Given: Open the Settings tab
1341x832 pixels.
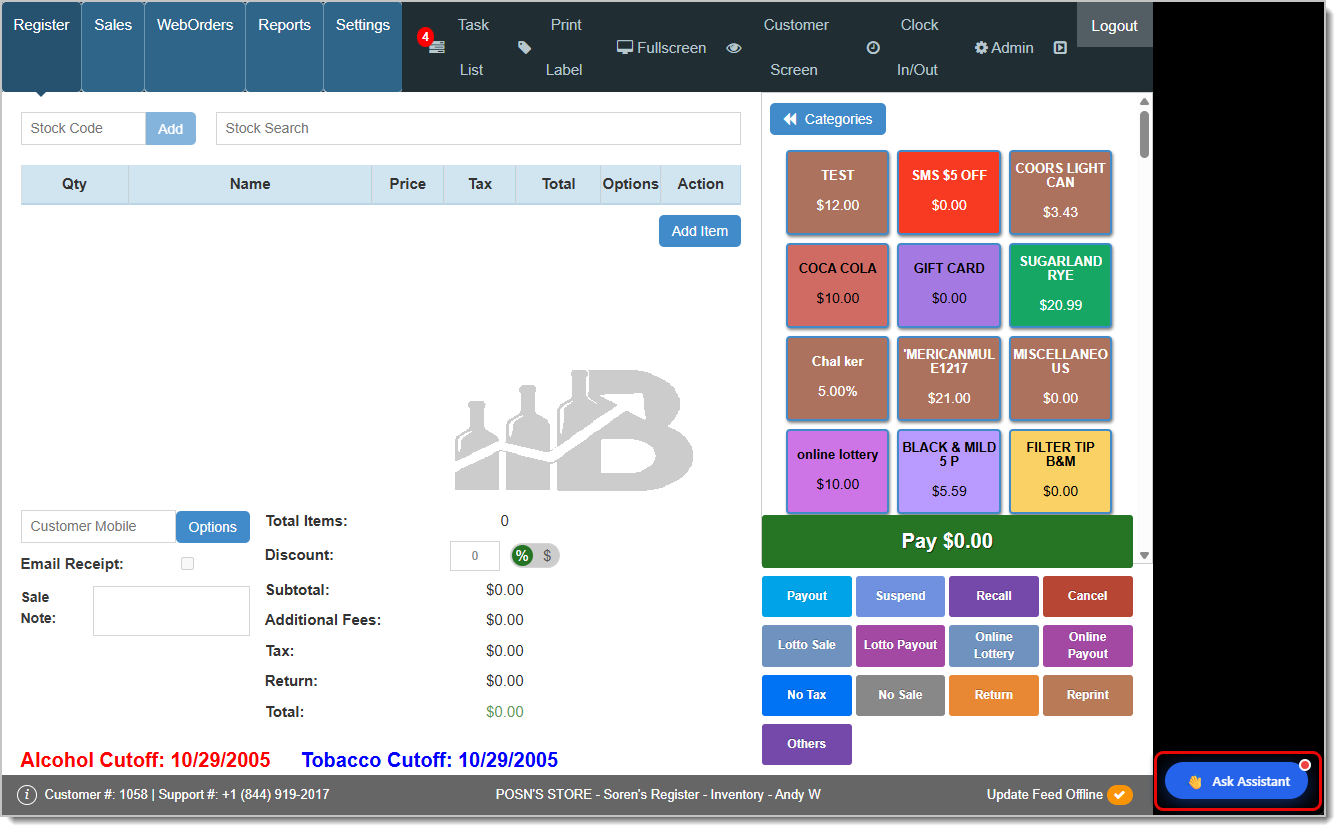Looking at the screenshot, I should (363, 46).
